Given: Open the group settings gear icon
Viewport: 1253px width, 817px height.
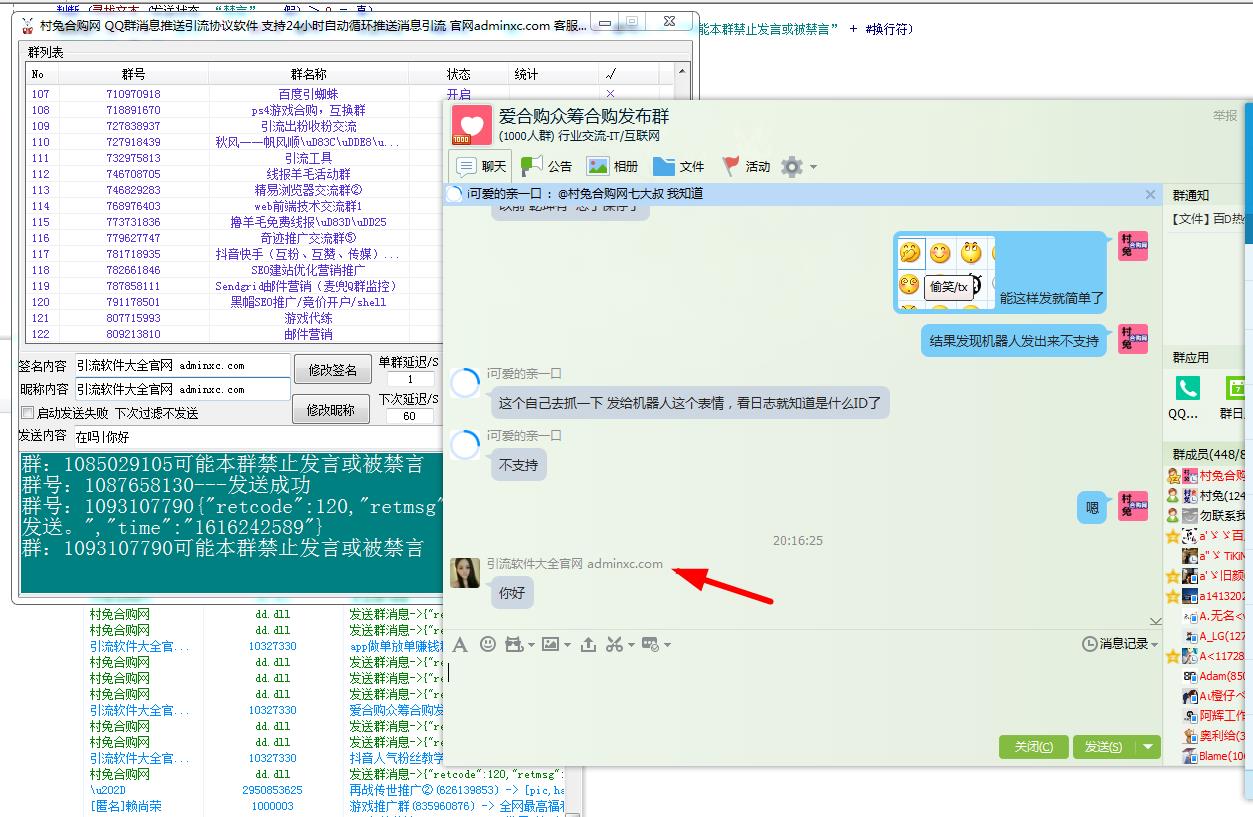Looking at the screenshot, I should click(790, 166).
